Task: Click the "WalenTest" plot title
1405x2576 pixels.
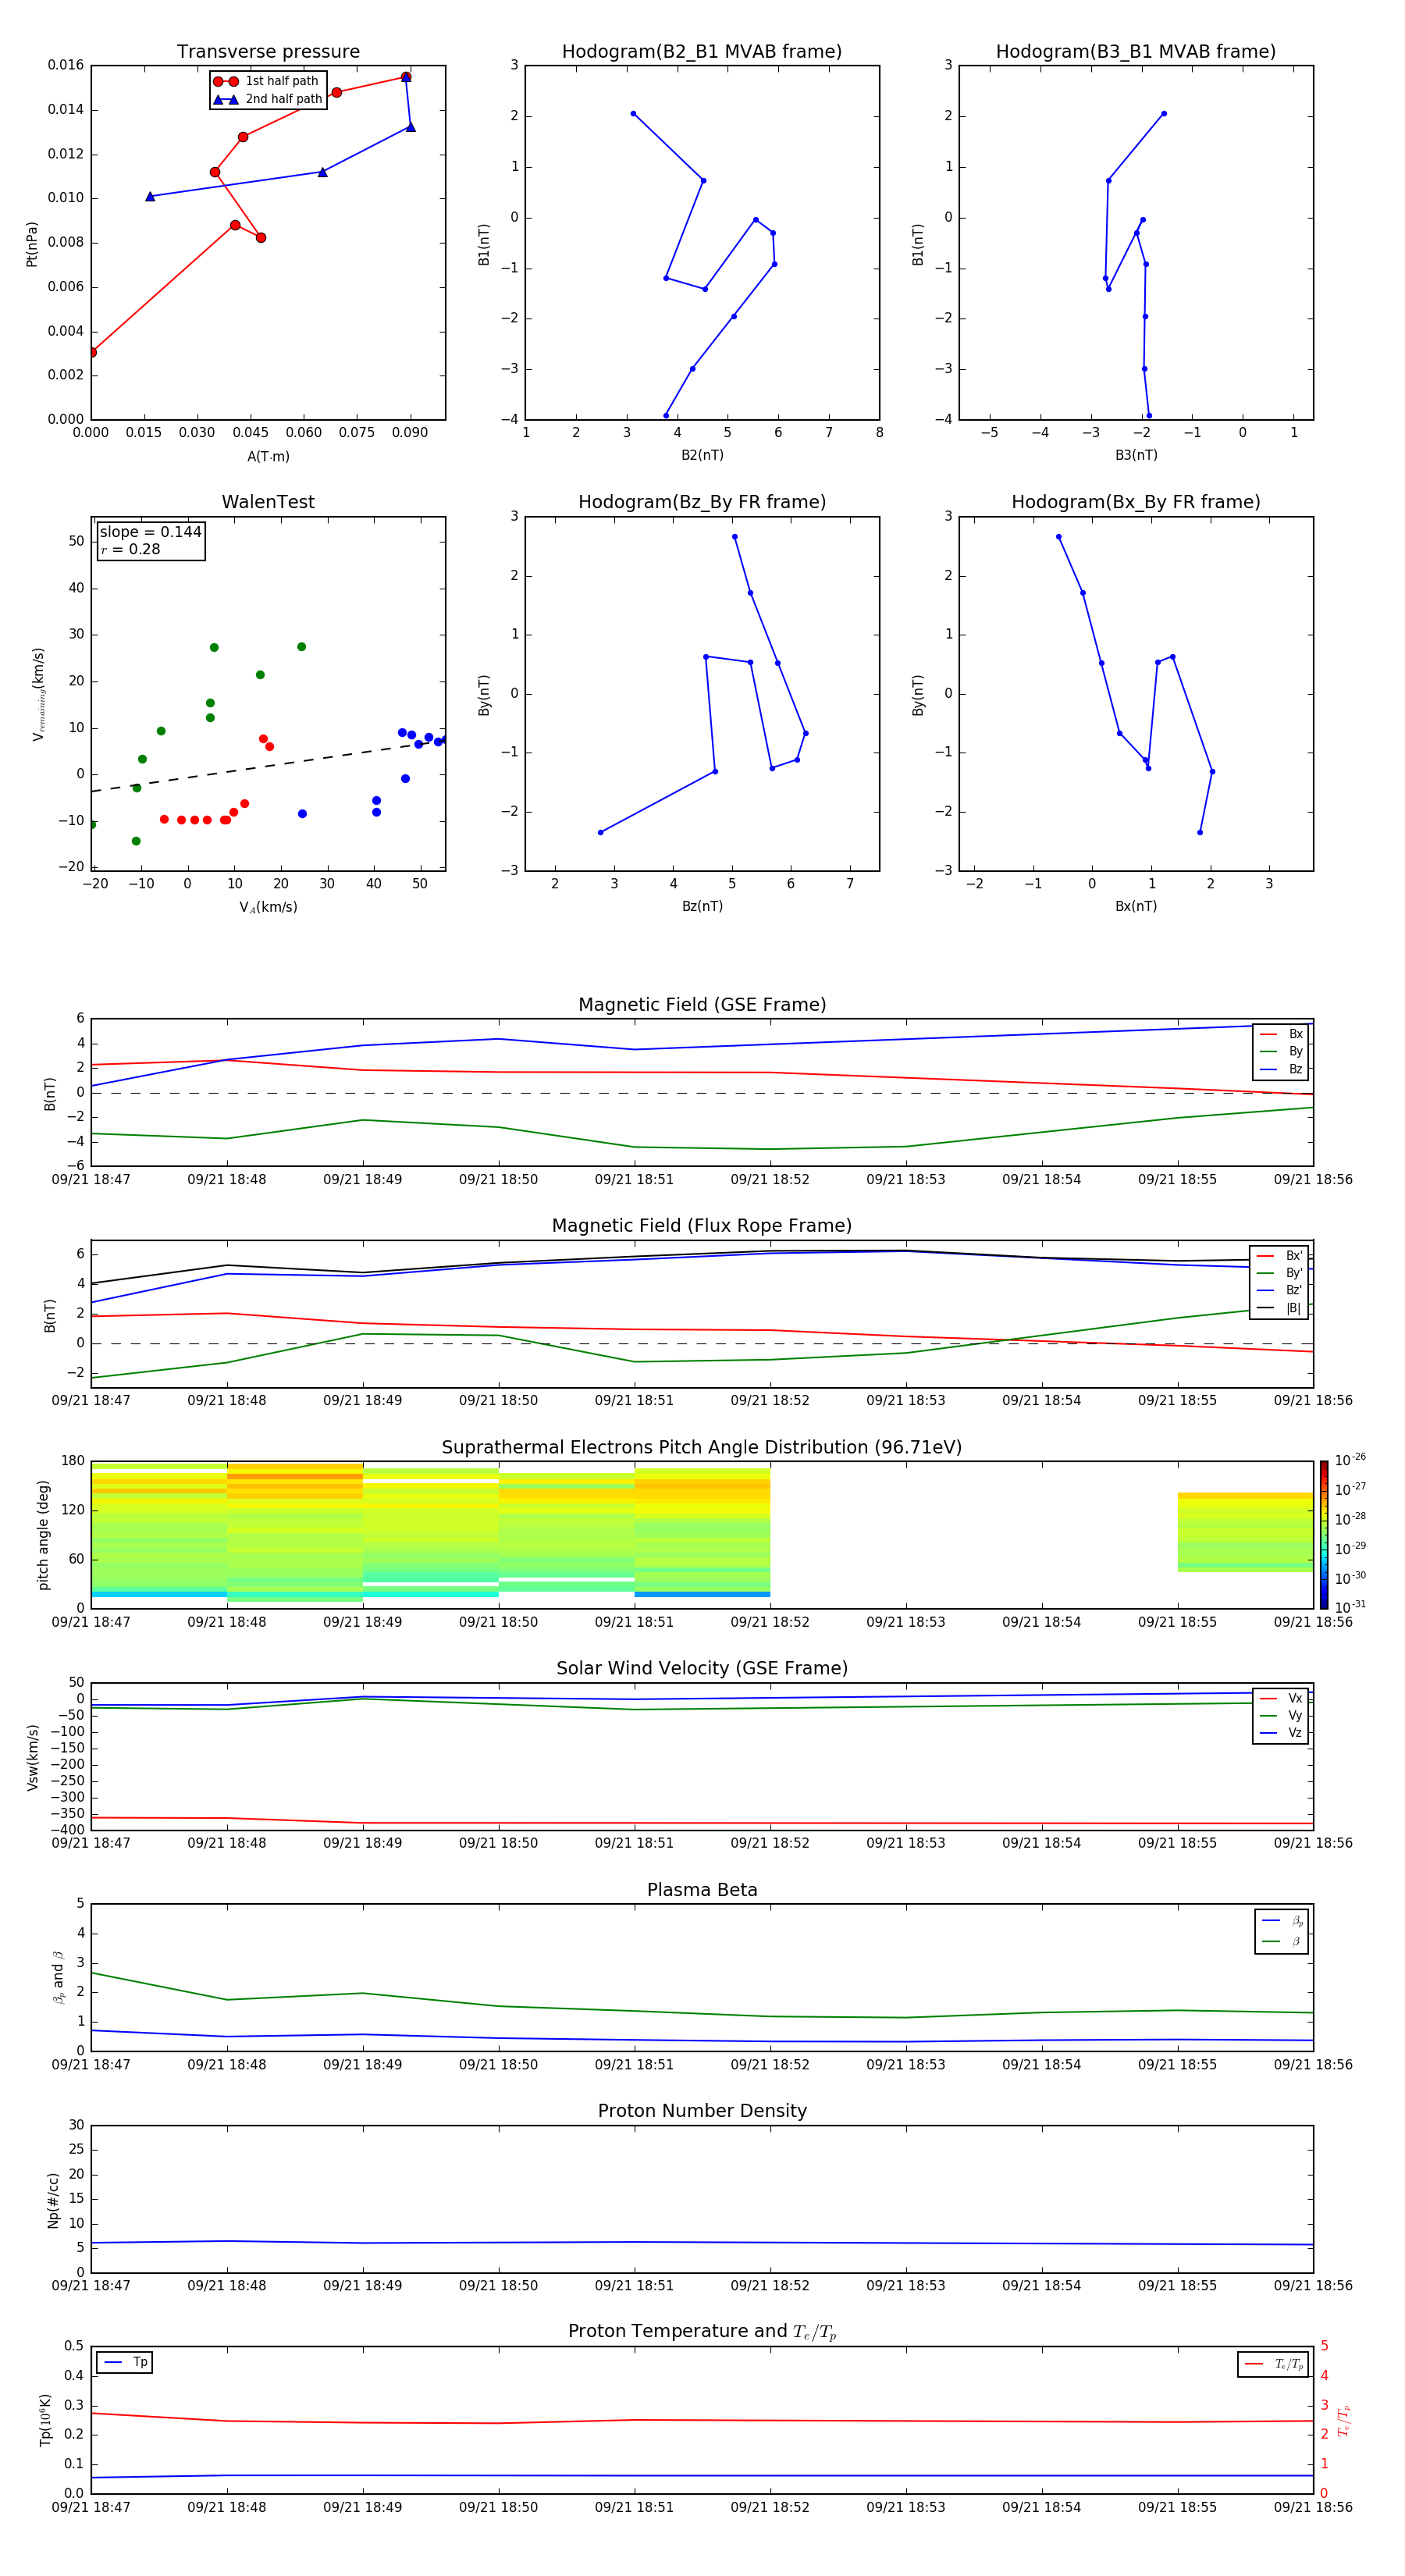Action: [268, 502]
